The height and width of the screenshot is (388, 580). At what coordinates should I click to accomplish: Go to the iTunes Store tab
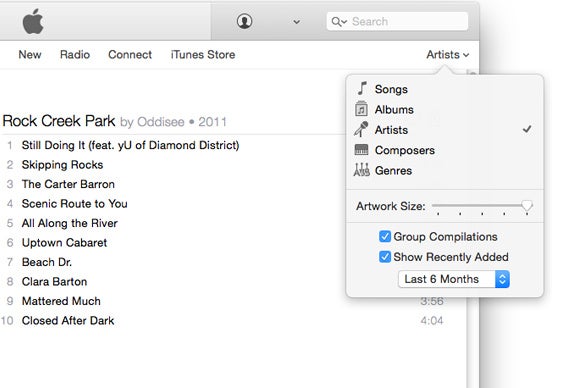click(x=203, y=55)
